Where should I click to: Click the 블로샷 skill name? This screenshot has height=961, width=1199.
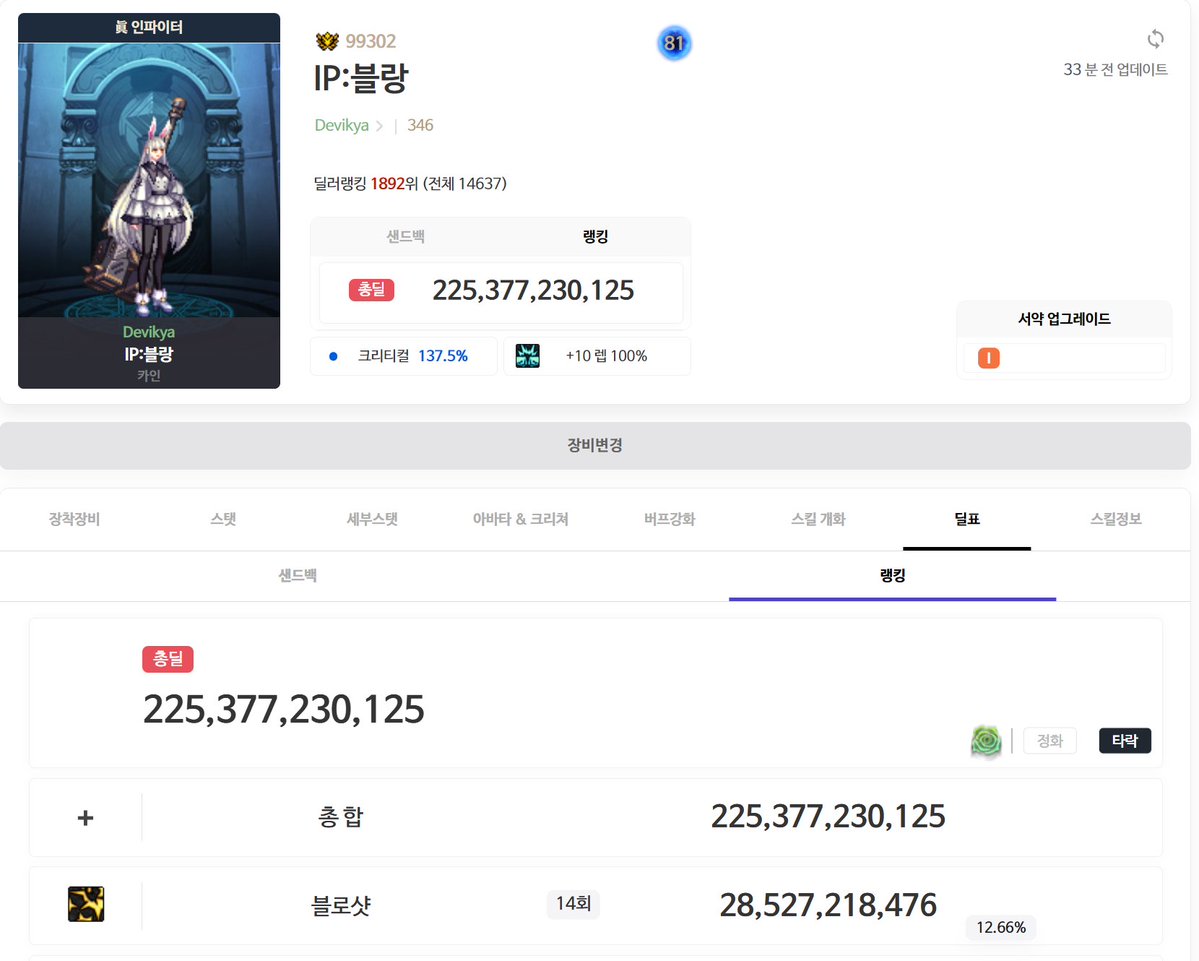(x=341, y=905)
